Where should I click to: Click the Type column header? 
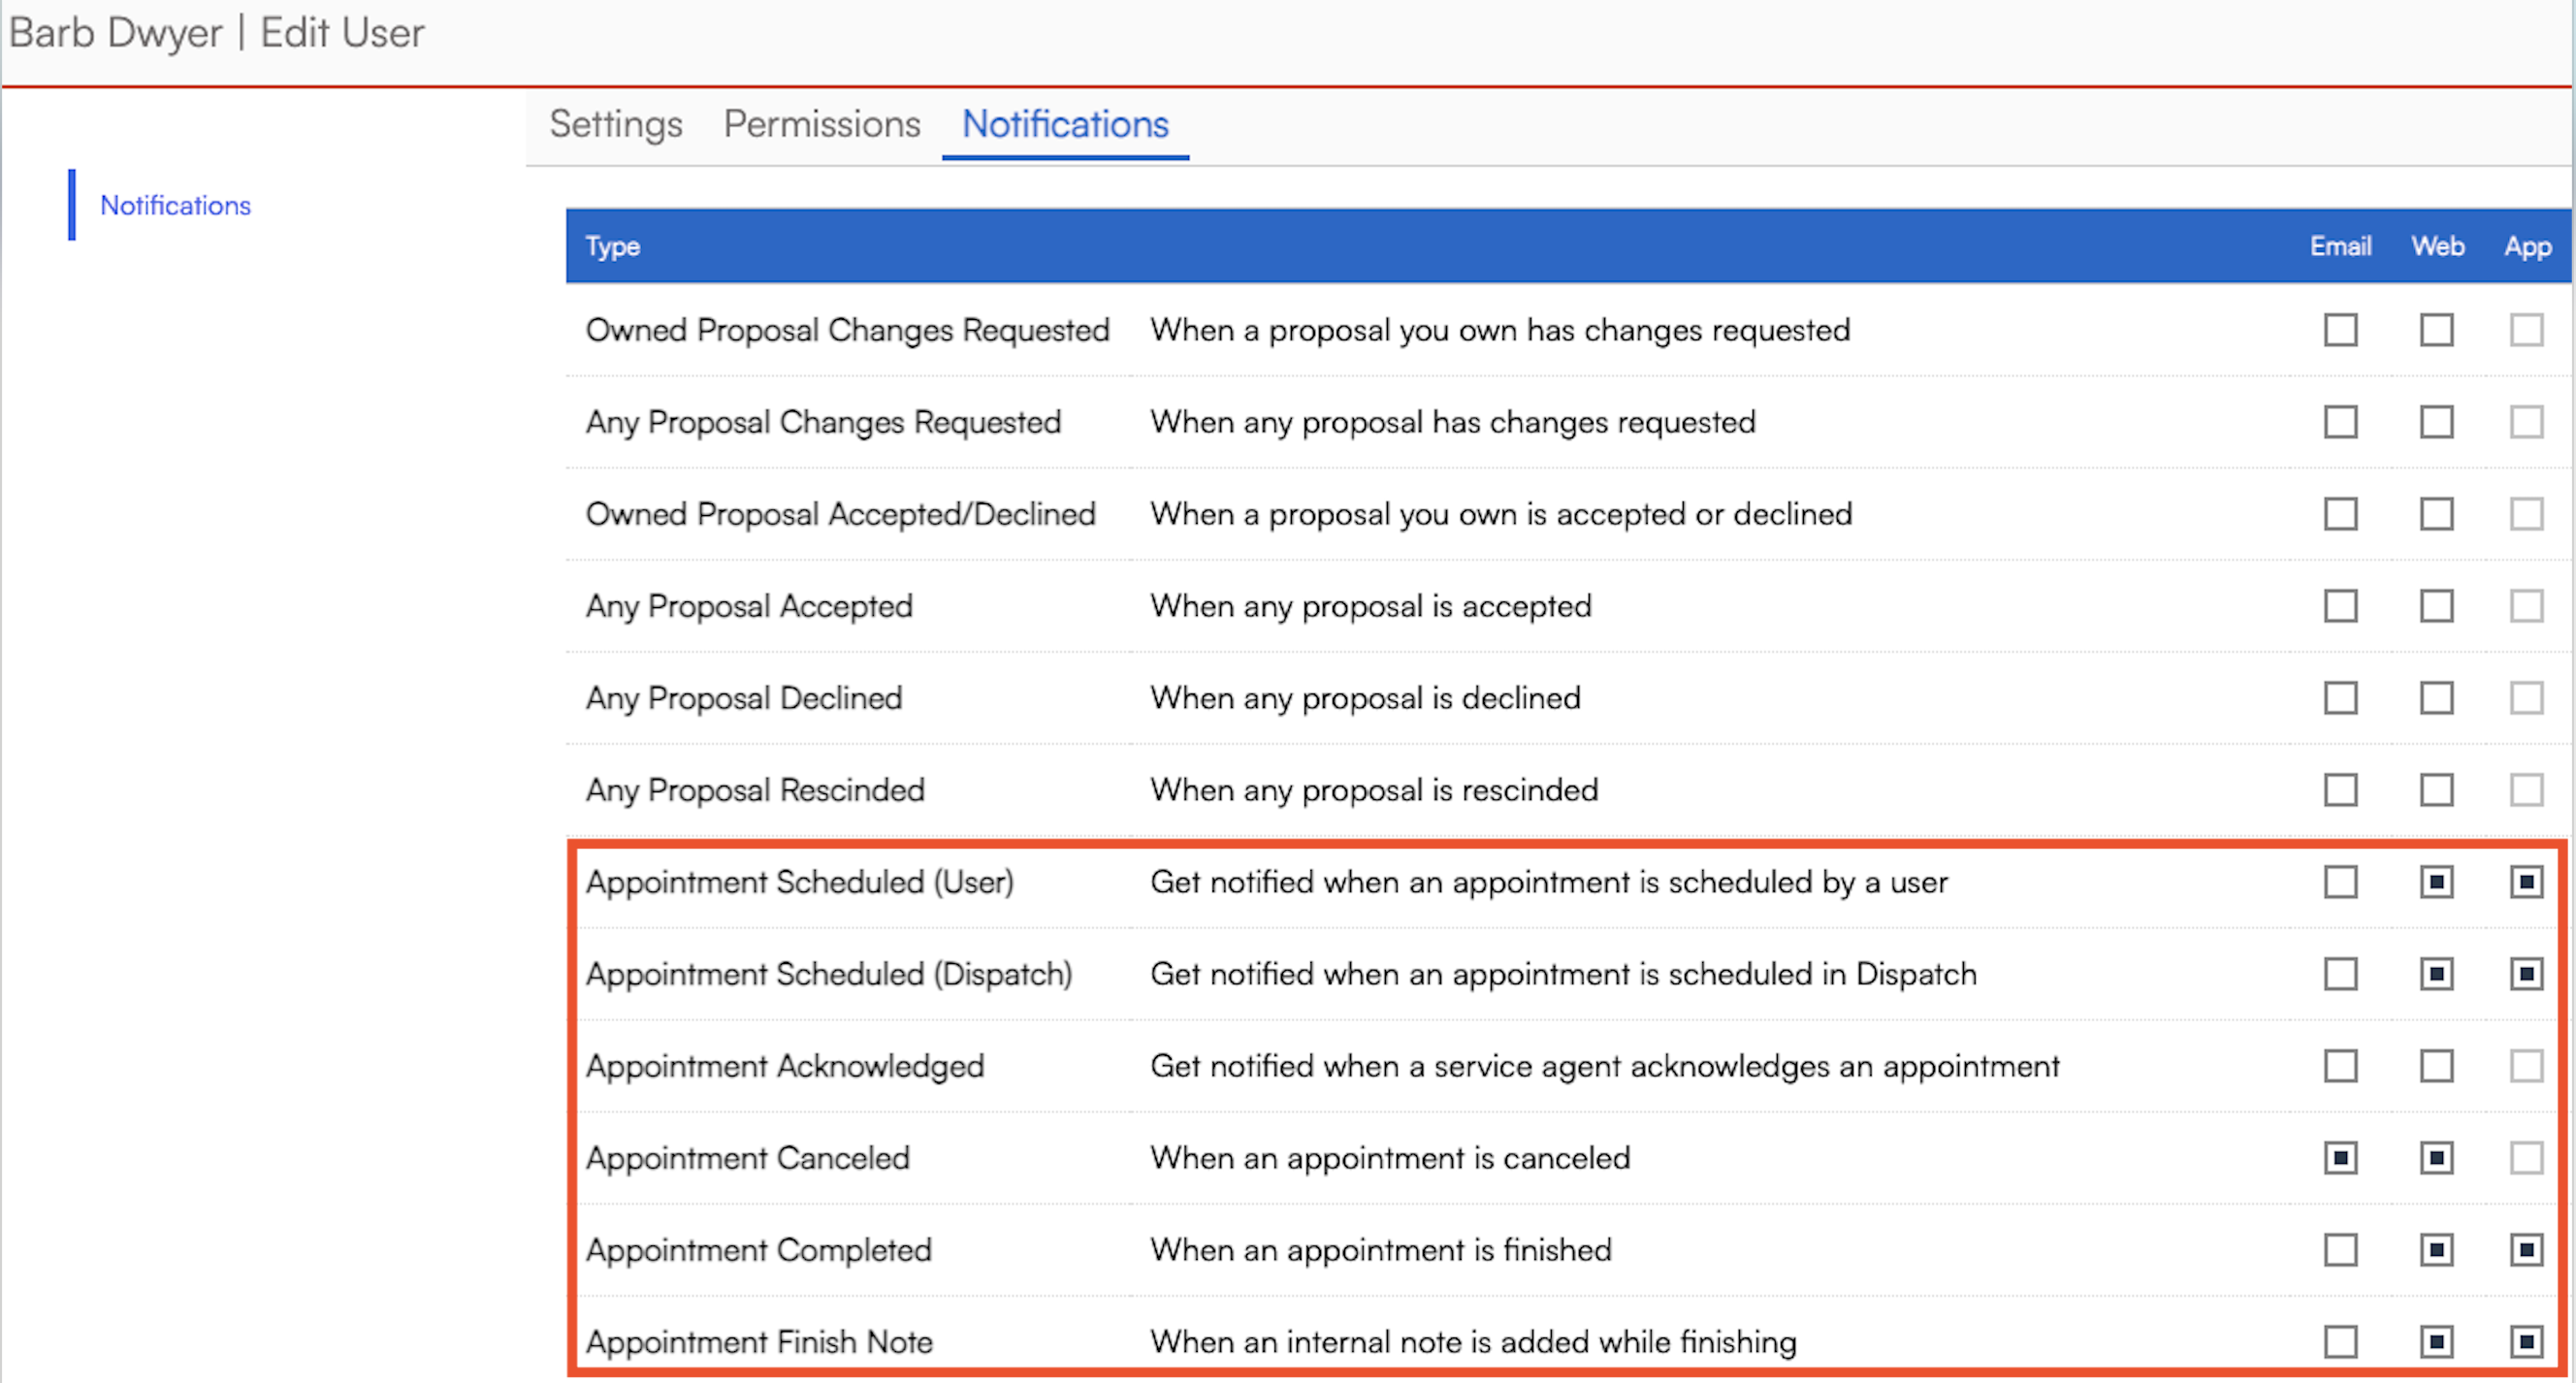point(612,246)
